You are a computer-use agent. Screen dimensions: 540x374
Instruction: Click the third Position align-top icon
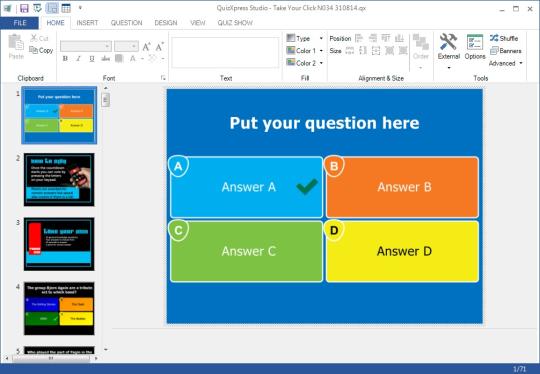(386, 38)
